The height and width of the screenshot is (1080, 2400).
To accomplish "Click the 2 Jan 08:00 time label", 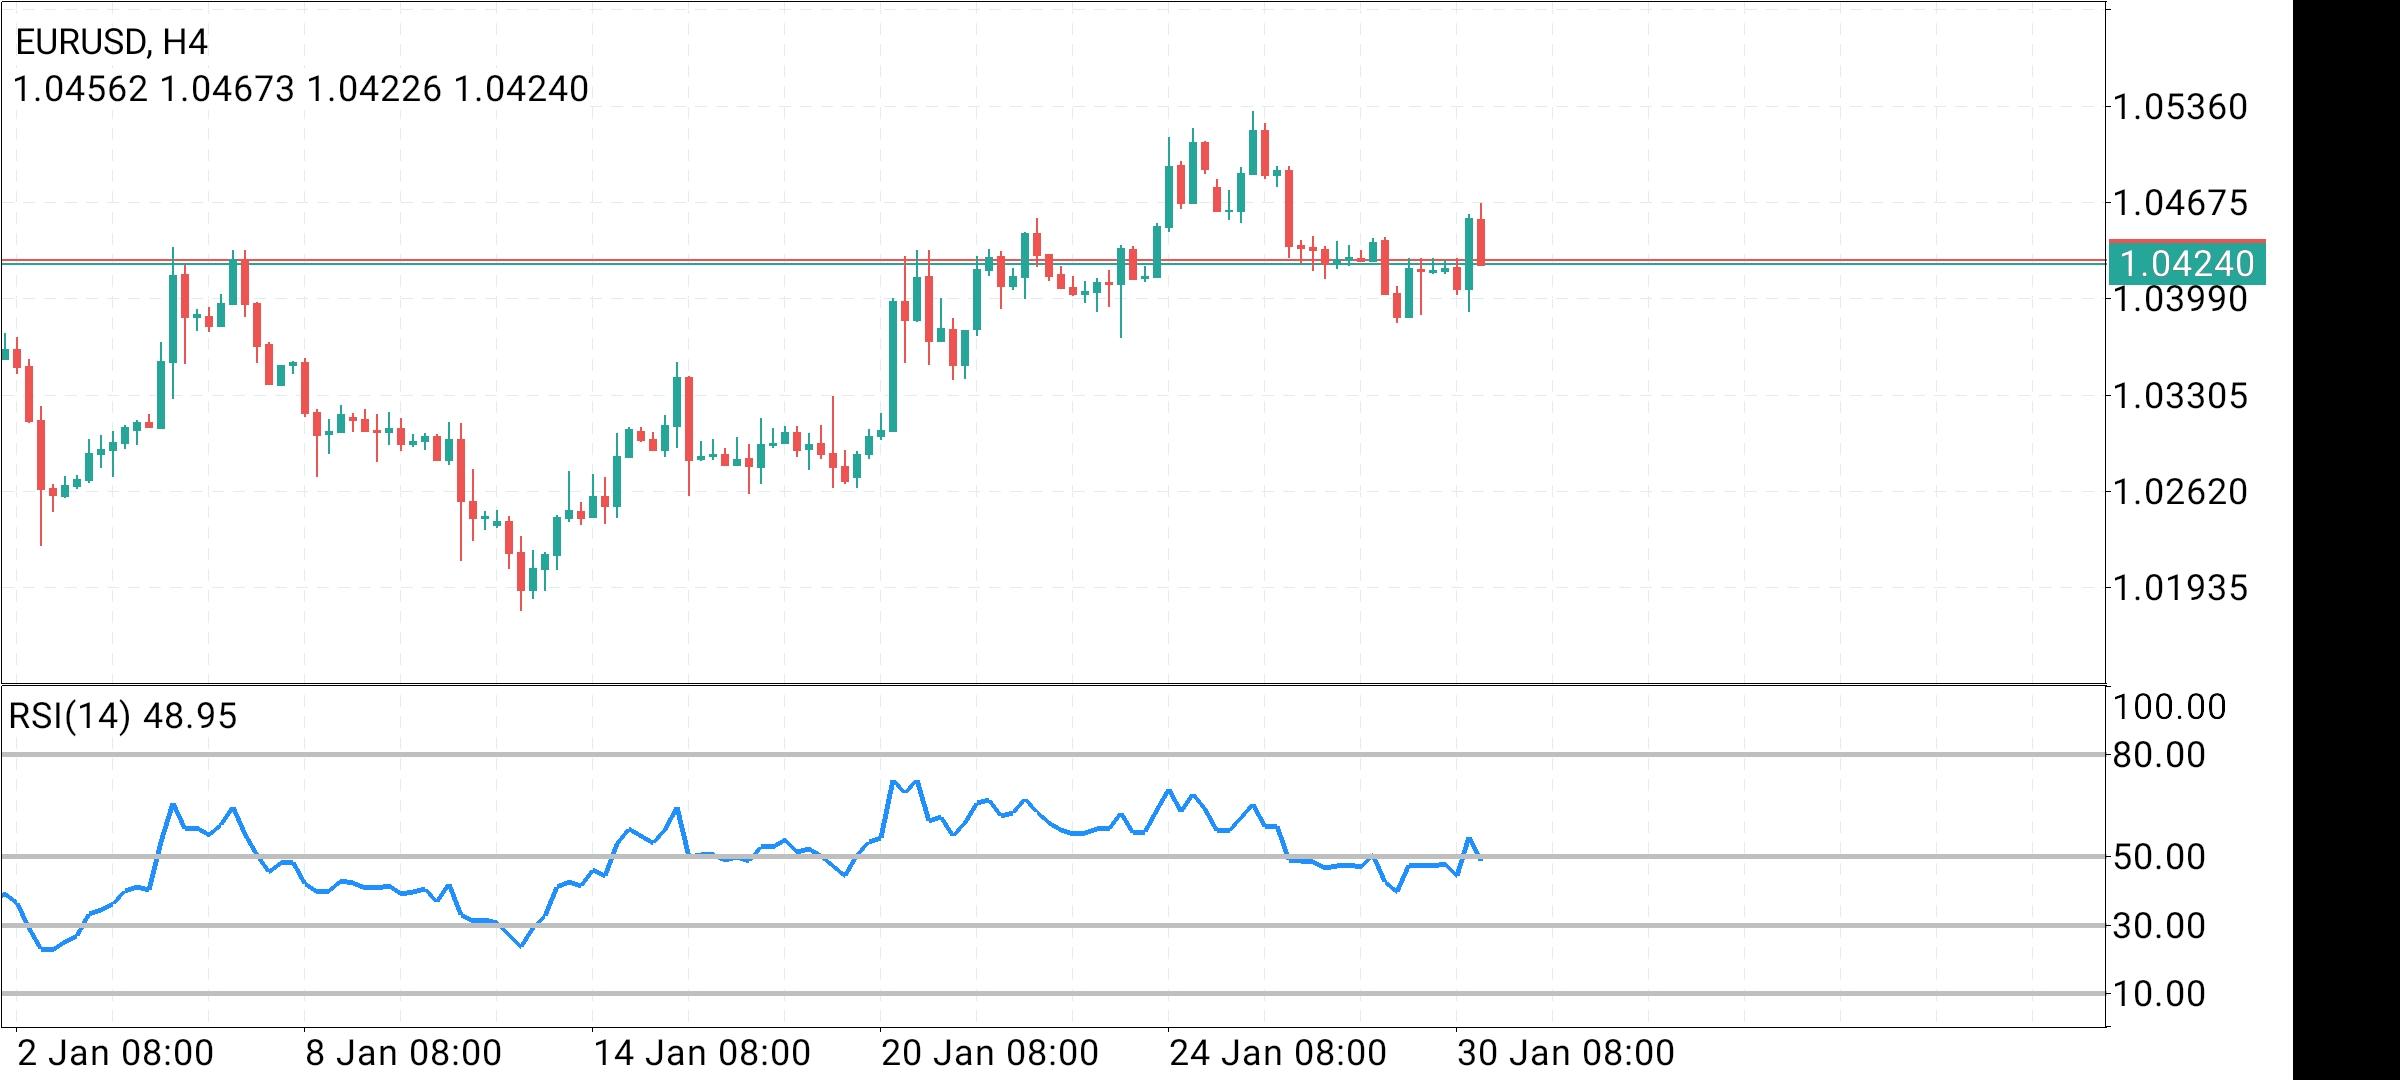I will [116, 1053].
